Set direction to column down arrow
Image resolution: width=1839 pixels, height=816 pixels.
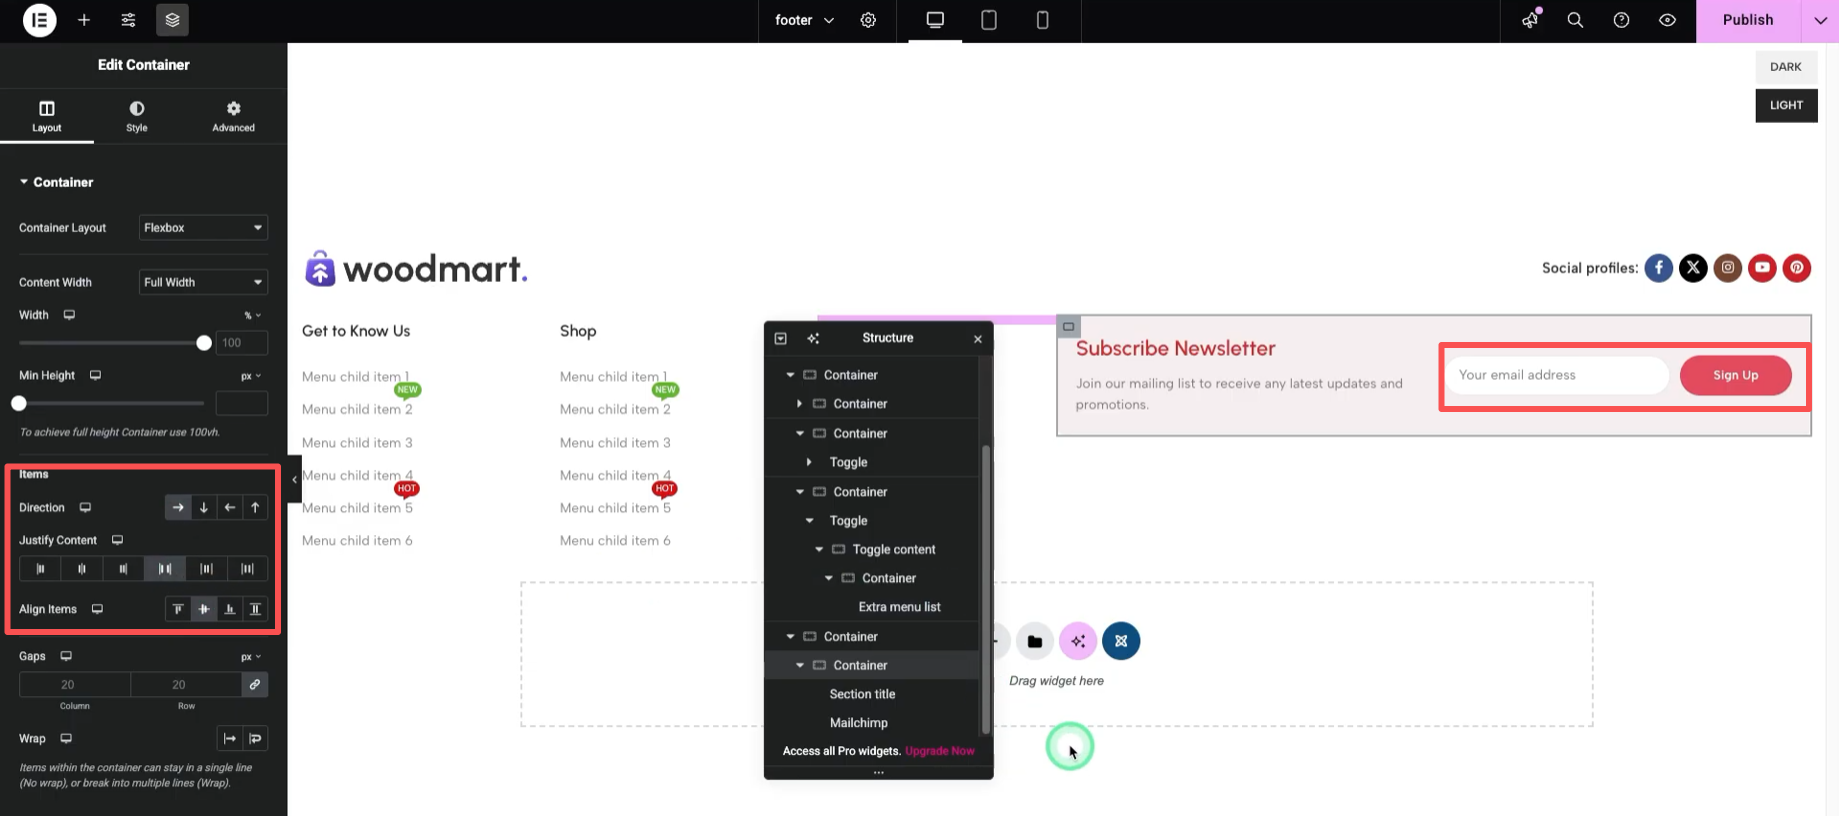(204, 508)
